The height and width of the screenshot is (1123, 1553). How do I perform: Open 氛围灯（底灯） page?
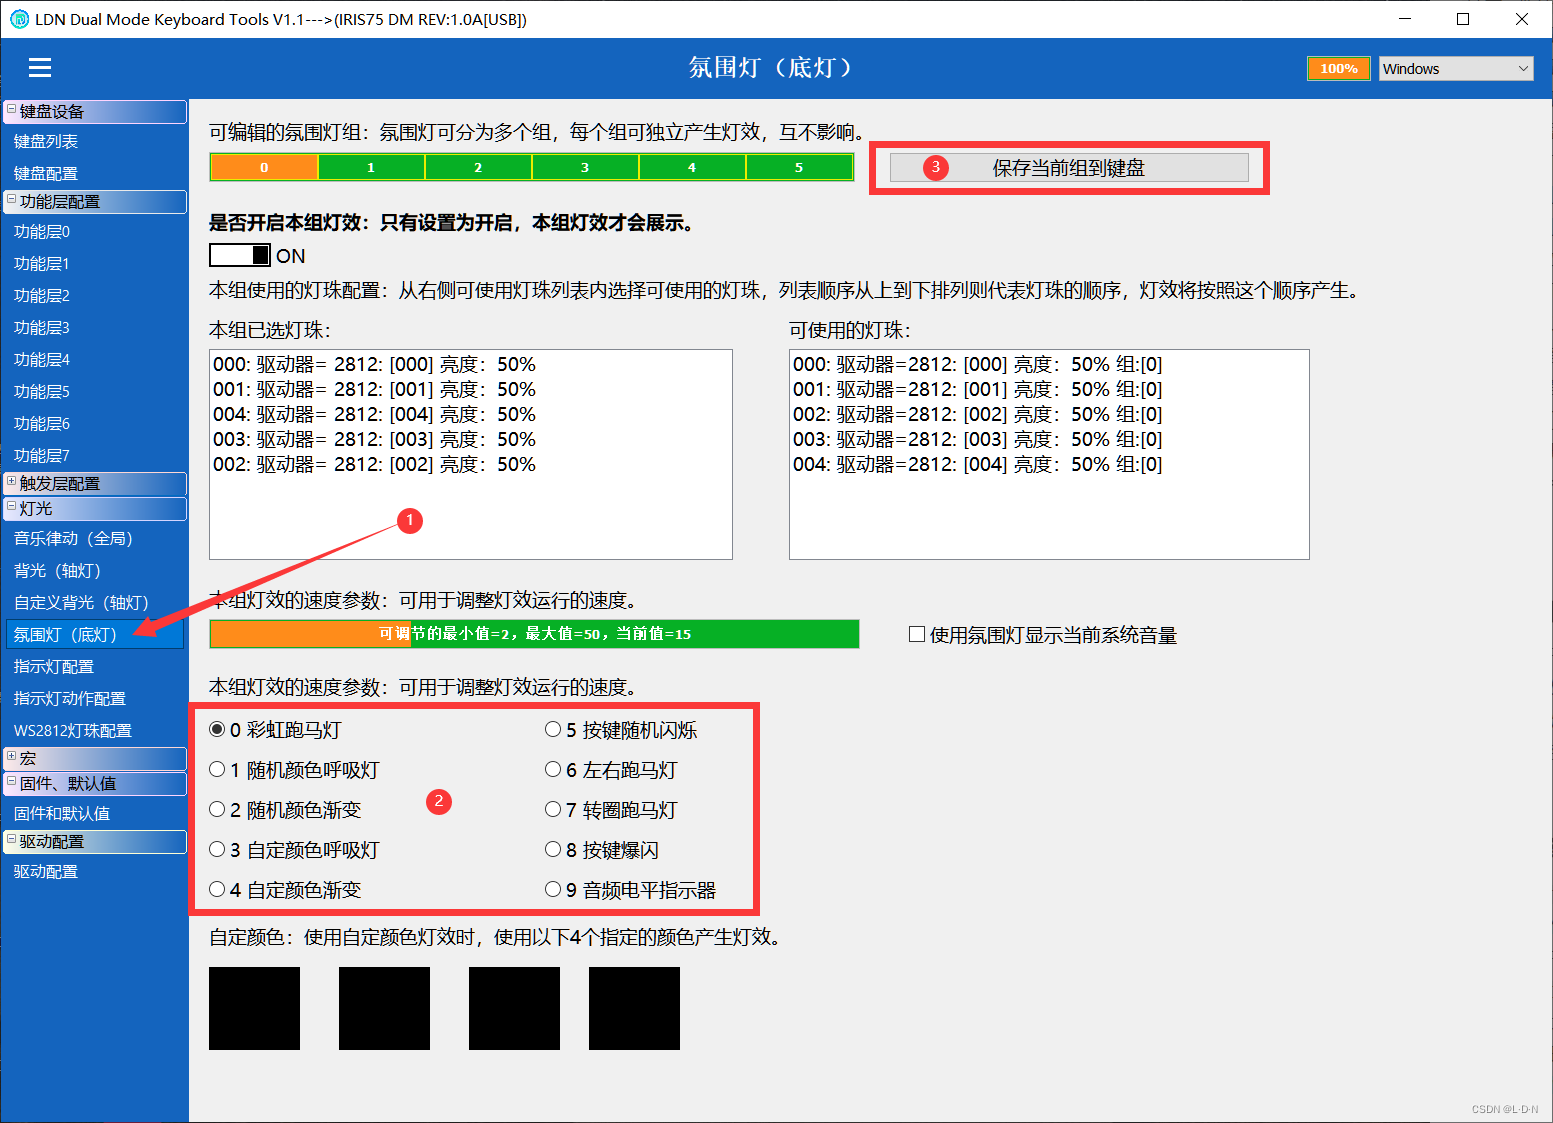point(95,635)
